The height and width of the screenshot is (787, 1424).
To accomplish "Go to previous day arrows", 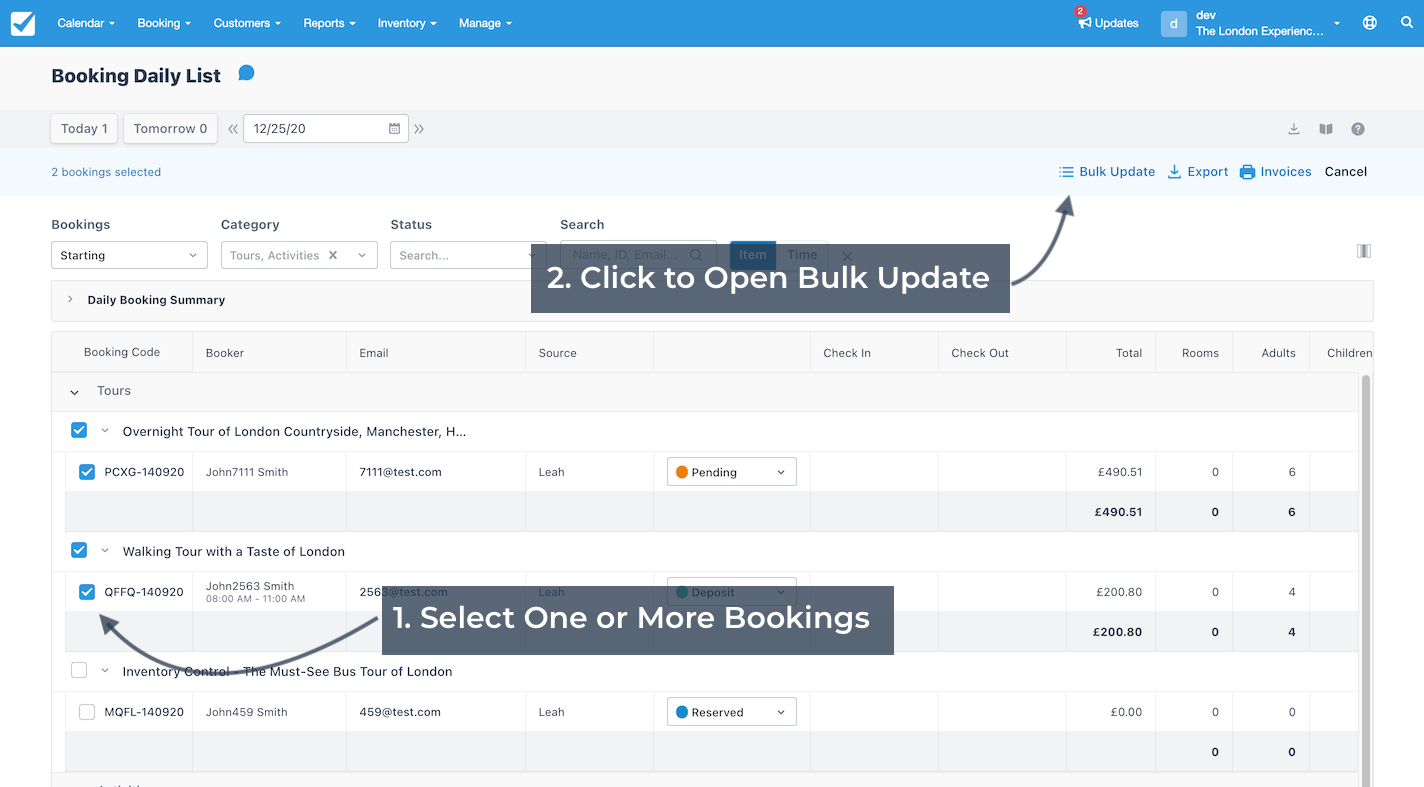I will pos(233,129).
